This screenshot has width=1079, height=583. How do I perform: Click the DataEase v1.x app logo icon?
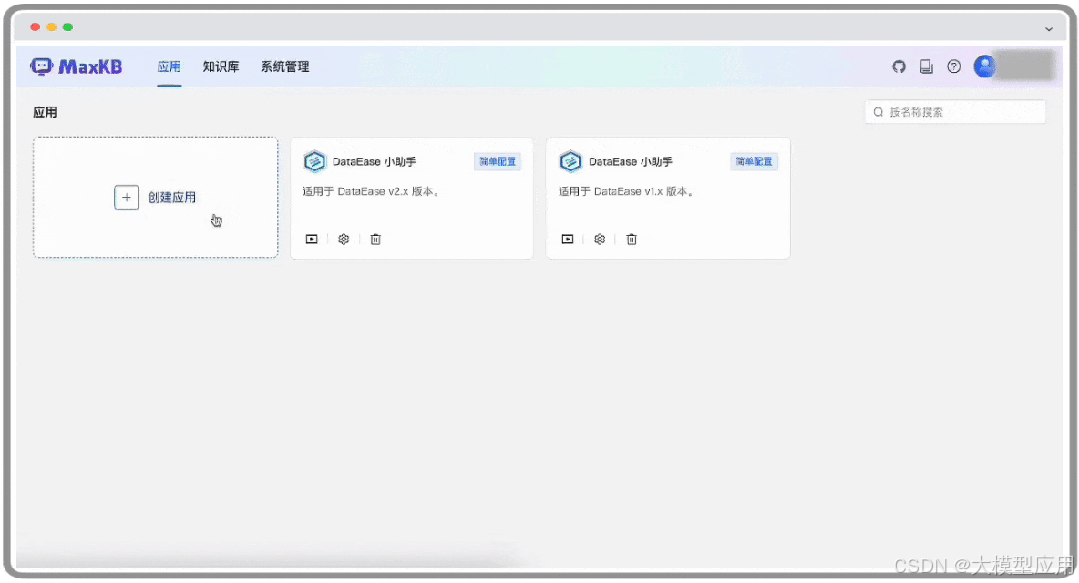pos(570,162)
